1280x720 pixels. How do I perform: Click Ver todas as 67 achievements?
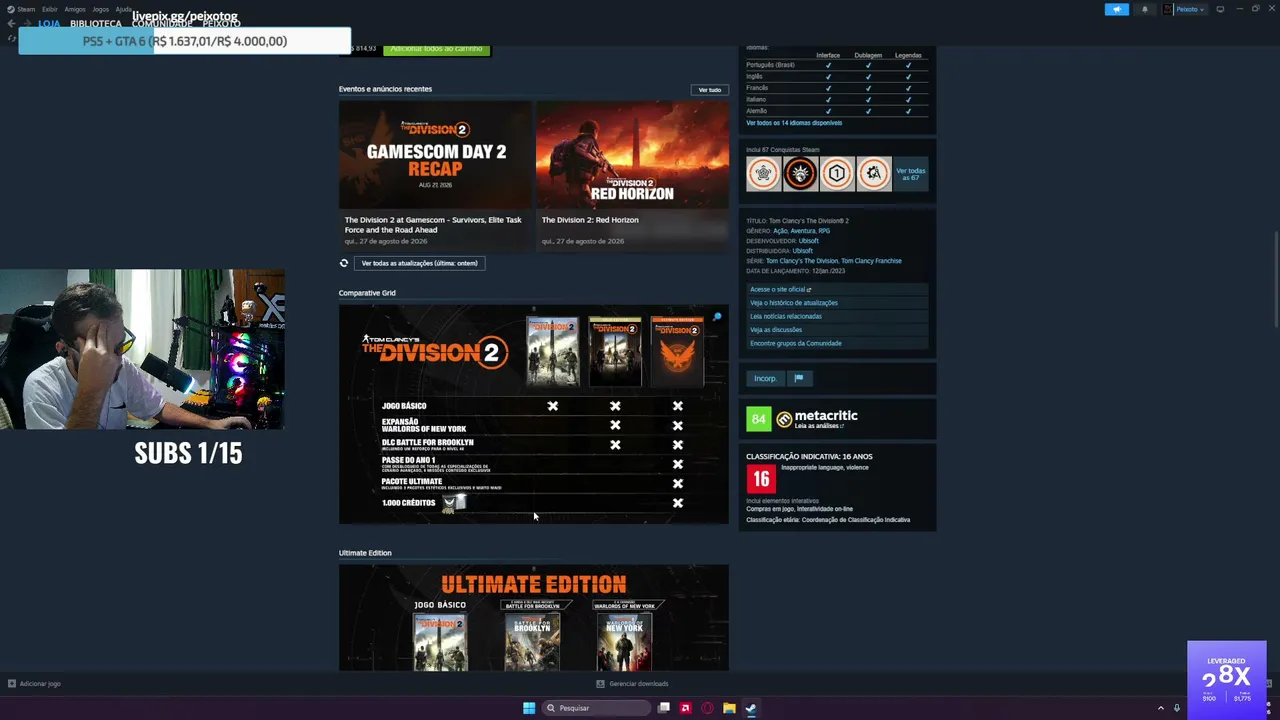coord(910,174)
